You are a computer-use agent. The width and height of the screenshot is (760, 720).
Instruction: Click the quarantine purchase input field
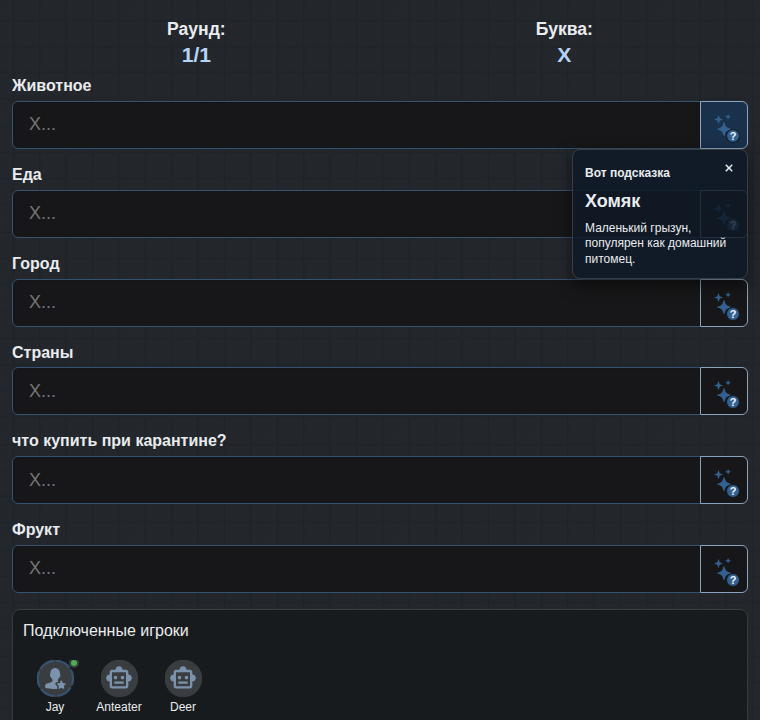click(356, 480)
